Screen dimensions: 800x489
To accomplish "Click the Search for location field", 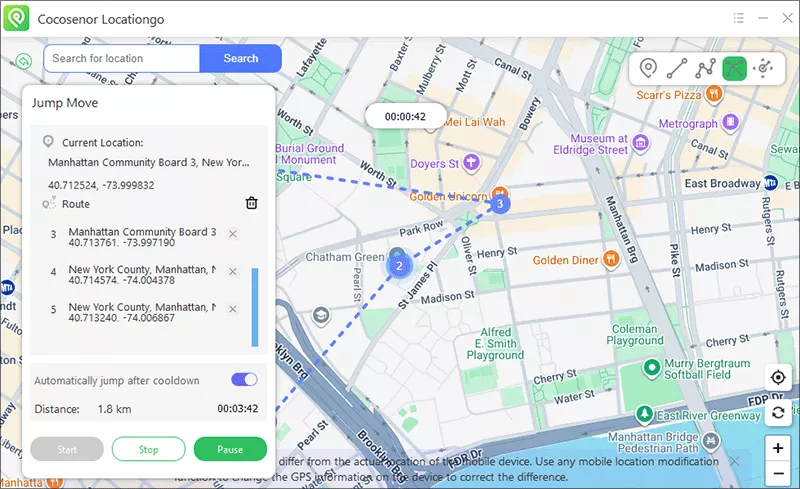I will point(121,58).
